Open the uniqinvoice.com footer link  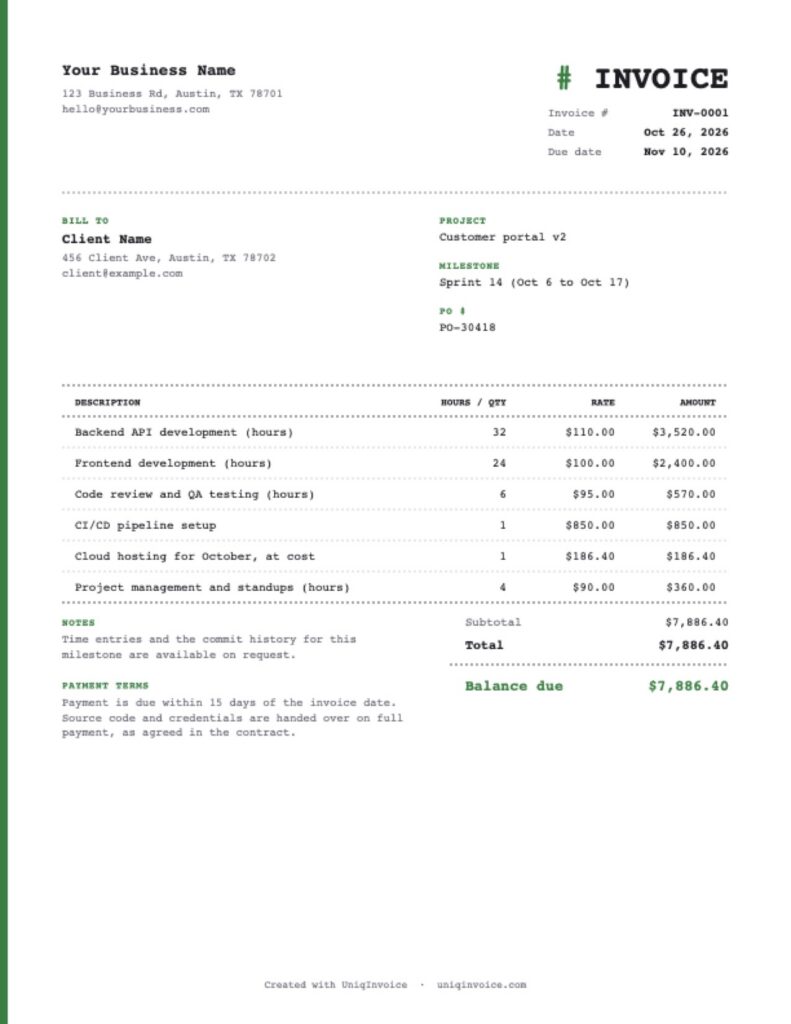[481, 985]
